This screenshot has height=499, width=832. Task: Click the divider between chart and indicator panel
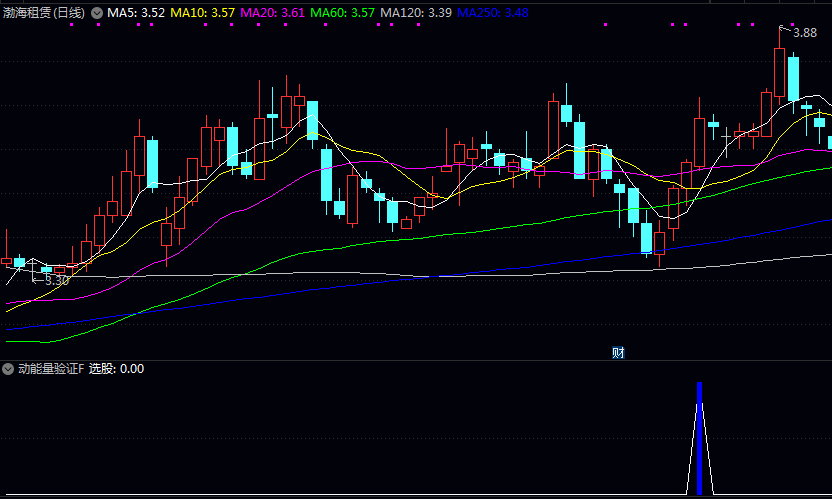[416, 360]
